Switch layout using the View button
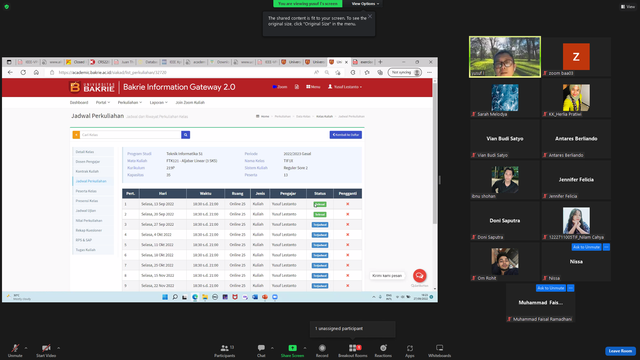This screenshot has height=360, width=640. (628, 7)
